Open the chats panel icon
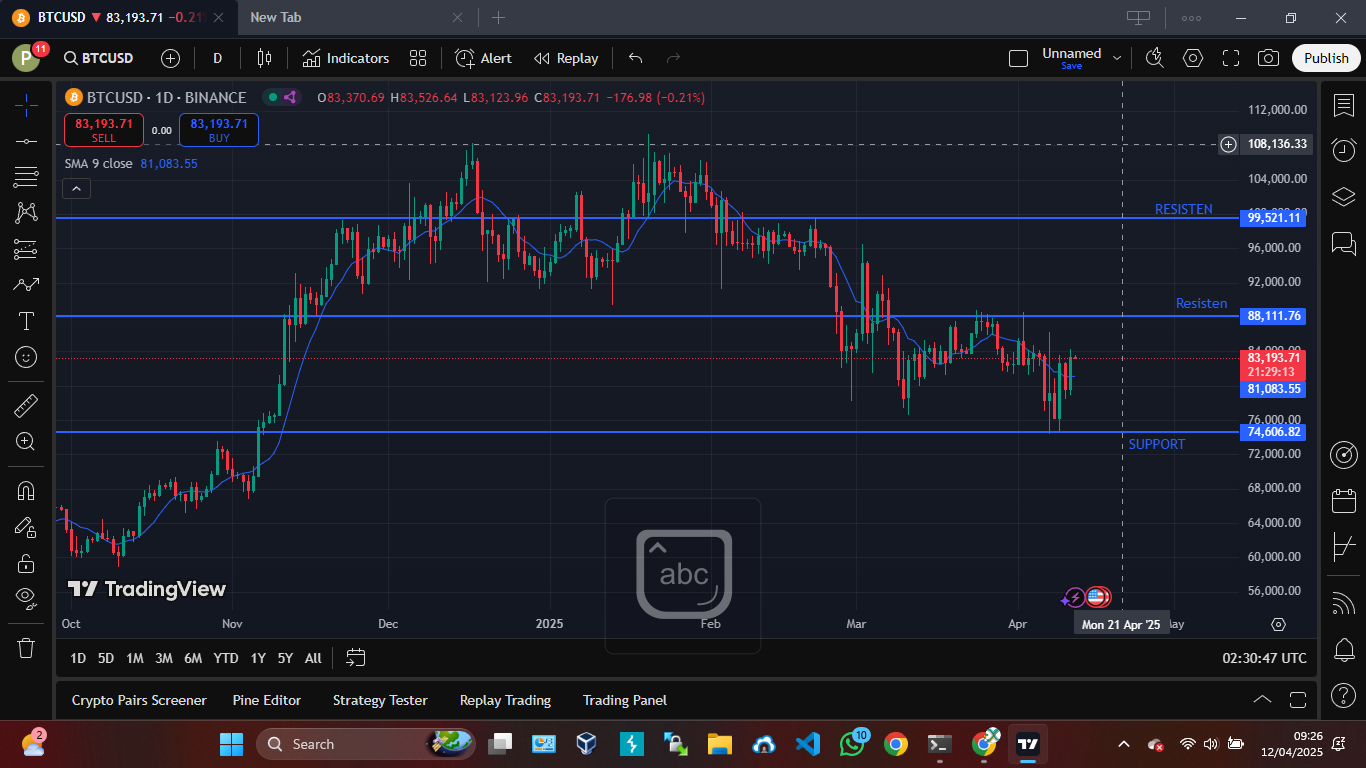The height and width of the screenshot is (768, 1366). click(1343, 242)
